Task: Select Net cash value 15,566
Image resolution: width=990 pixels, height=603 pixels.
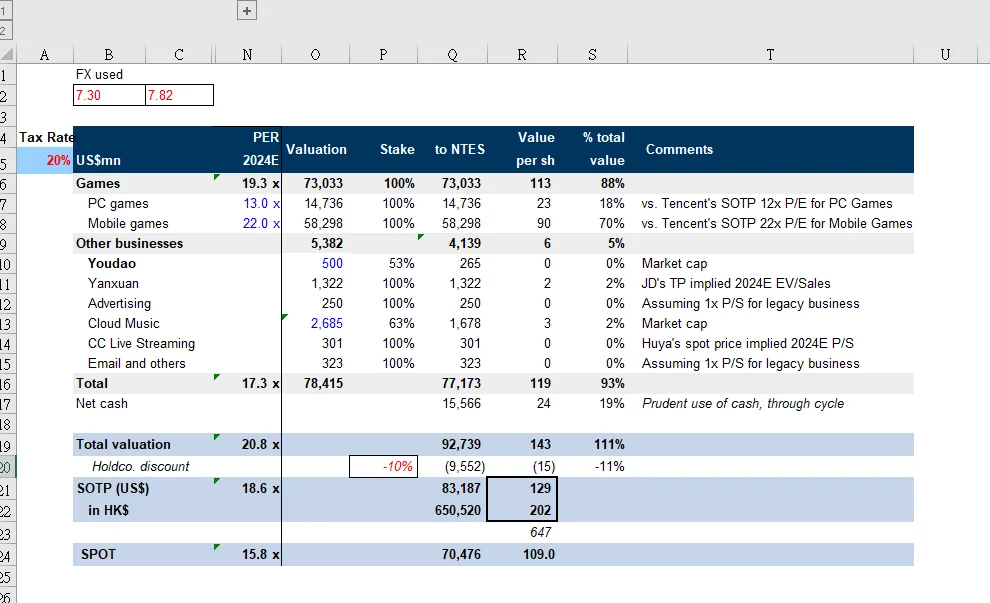Action: click(x=453, y=403)
